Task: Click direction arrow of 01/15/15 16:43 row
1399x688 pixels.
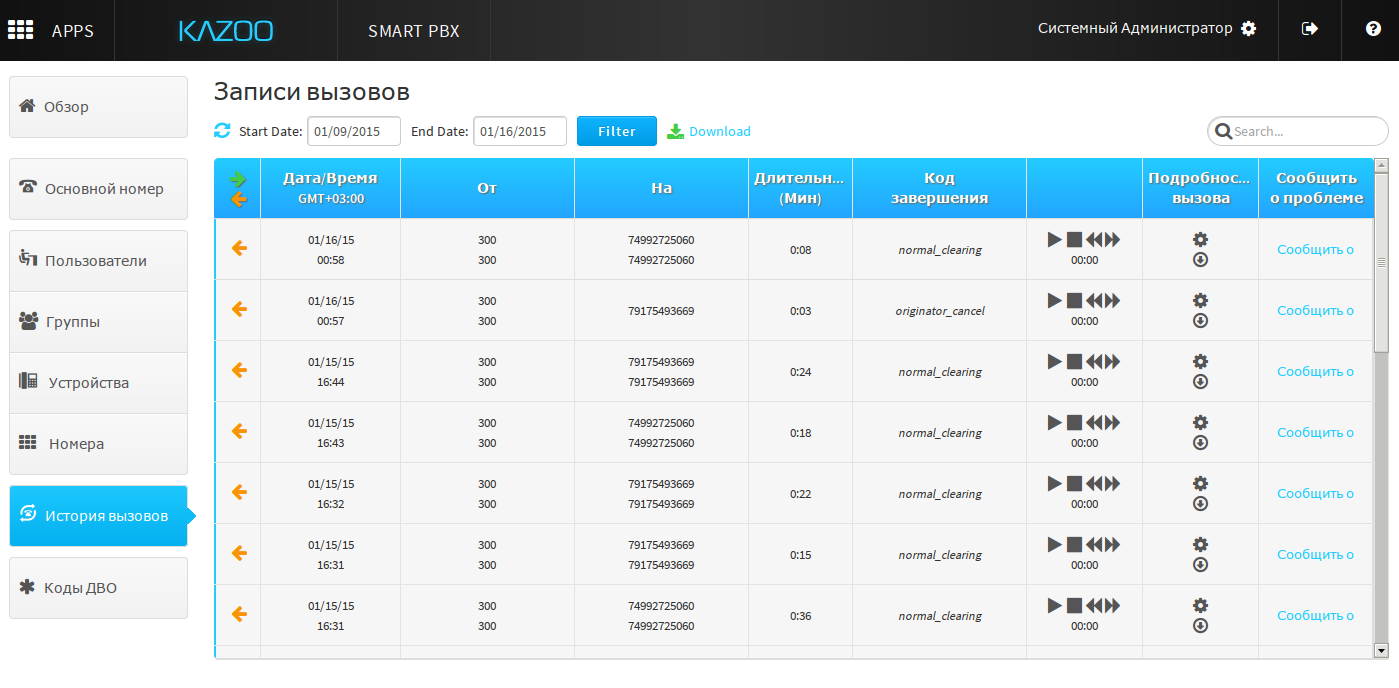Action: click(239, 431)
